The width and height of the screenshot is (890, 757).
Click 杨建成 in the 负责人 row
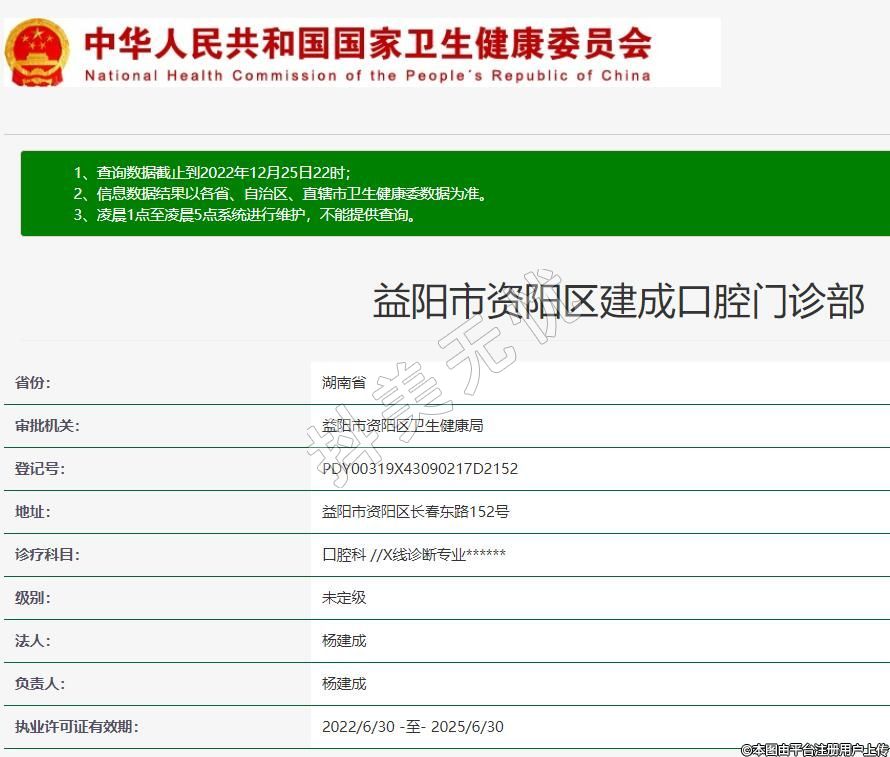point(344,684)
